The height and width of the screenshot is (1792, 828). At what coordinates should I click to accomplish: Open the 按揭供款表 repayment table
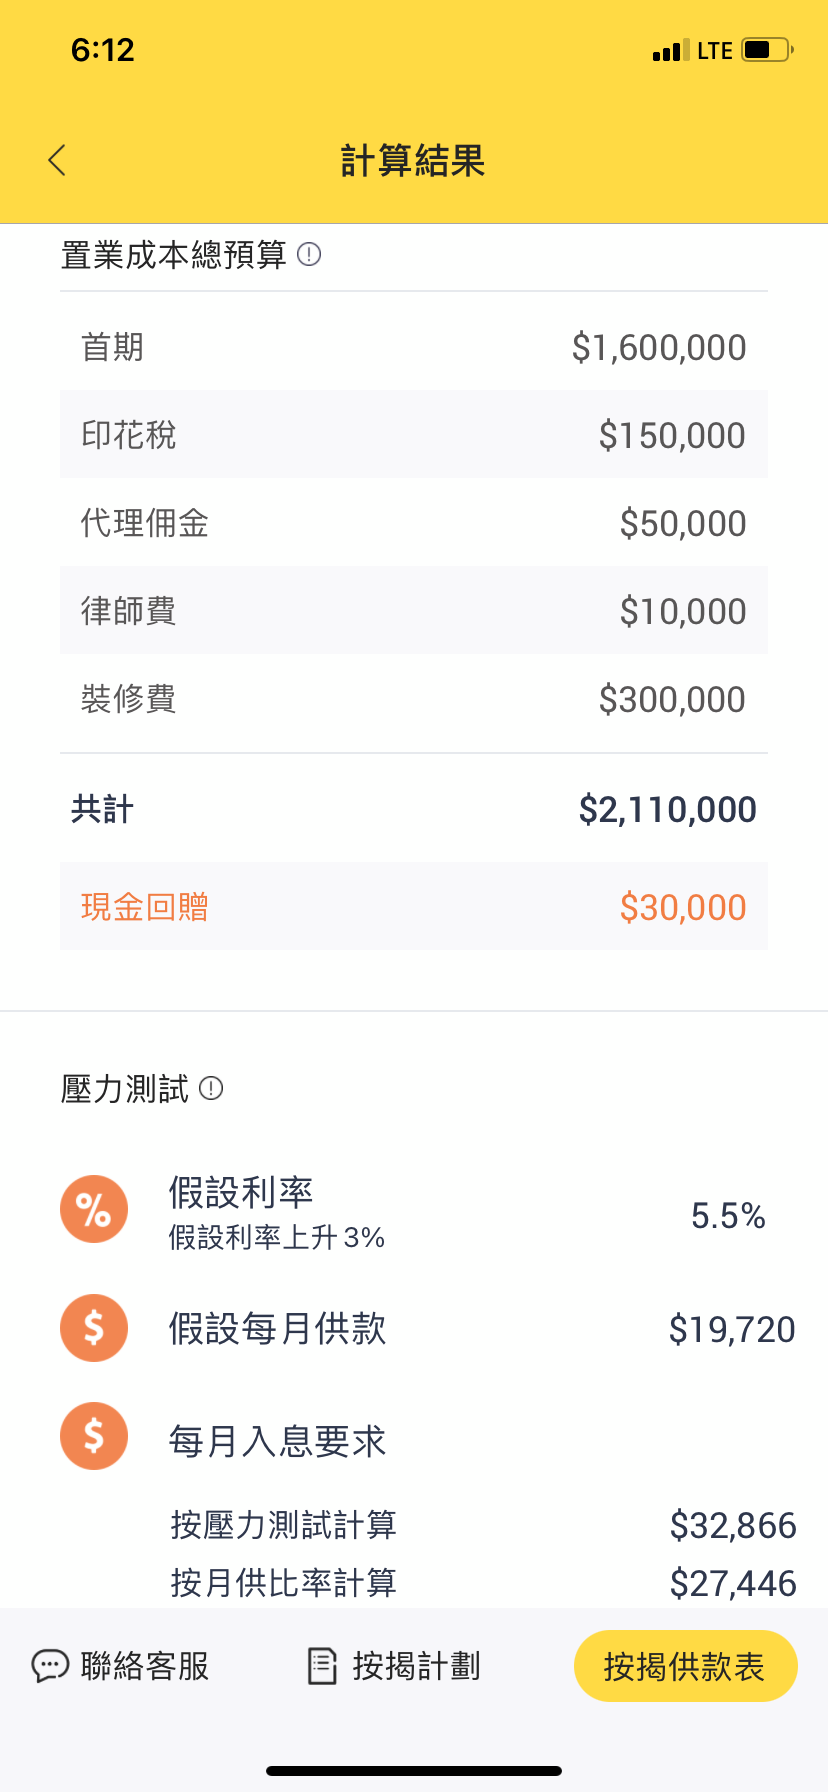coord(685,1666)
